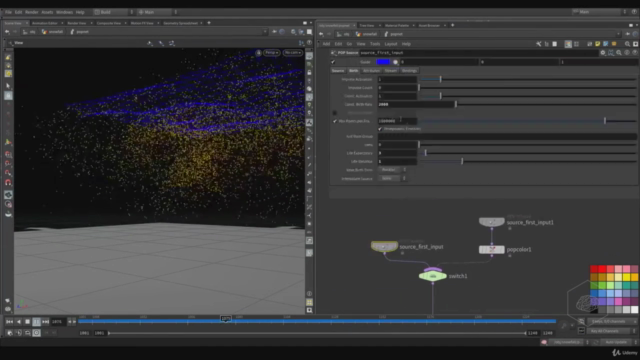
Task: Open the Windows menu in main menu bar
Action: [x=64, y=12]
